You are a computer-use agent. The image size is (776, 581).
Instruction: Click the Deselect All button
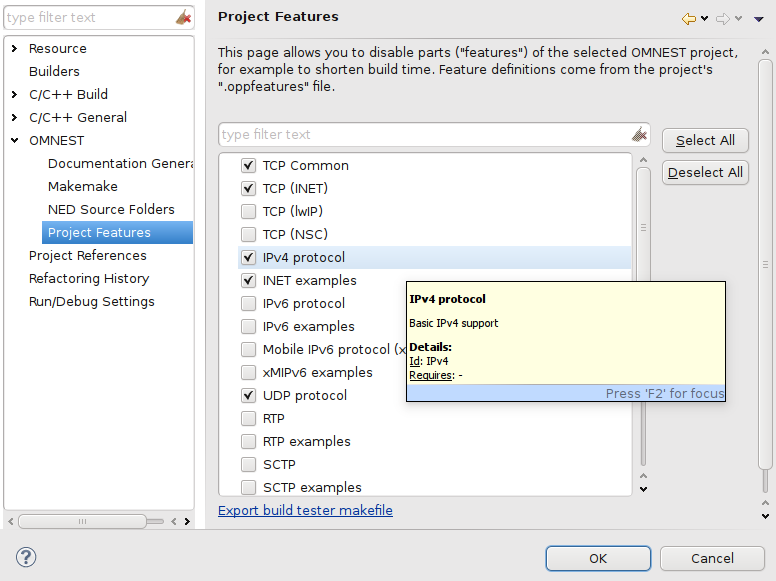click(705, 173)
